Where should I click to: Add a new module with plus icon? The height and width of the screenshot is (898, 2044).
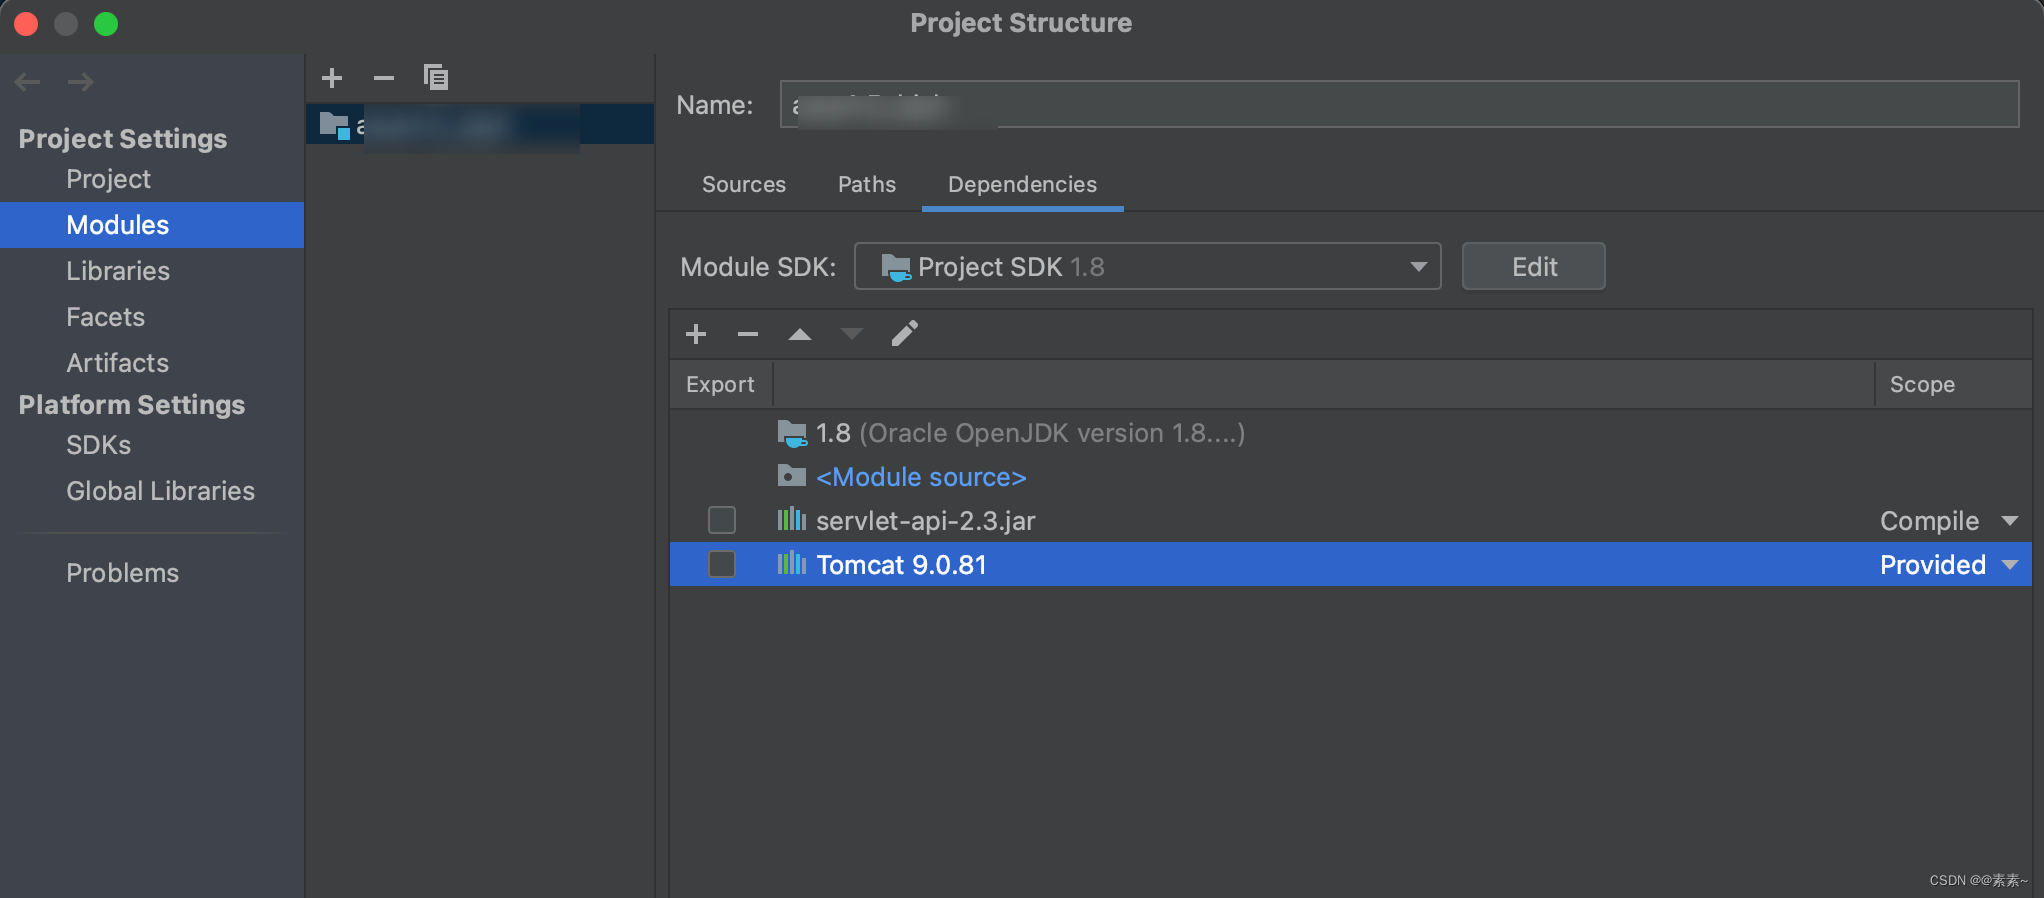(332, 77)
